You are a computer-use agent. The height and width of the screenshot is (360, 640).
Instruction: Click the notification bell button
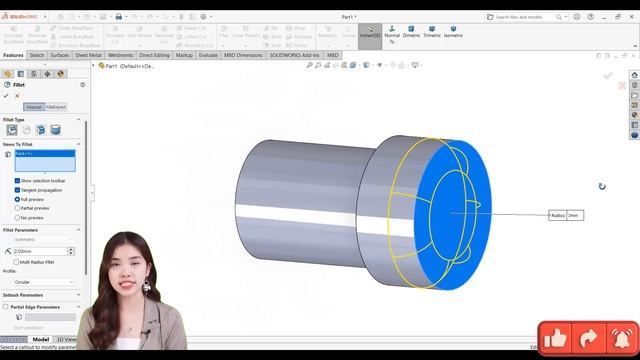click(x=622, y=338)
